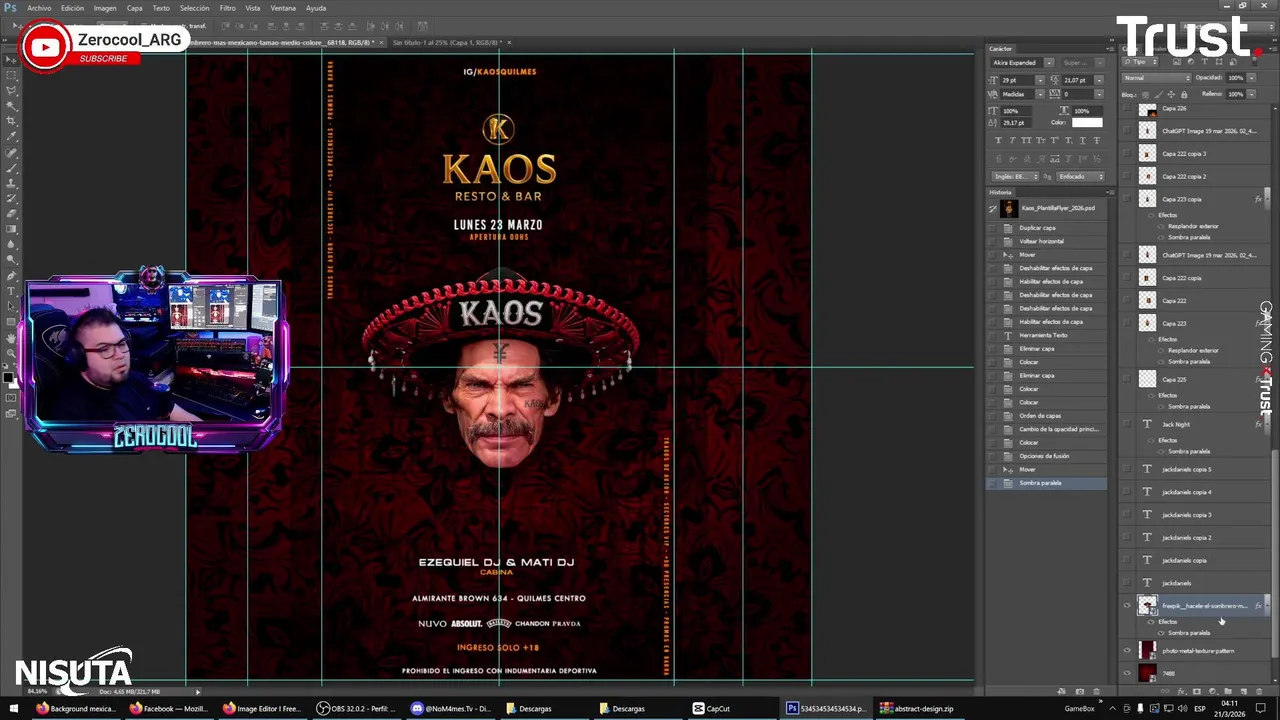Open the Akira Expanded font family dropdown
1280x720 pixels.
(x=1049, y=63)
